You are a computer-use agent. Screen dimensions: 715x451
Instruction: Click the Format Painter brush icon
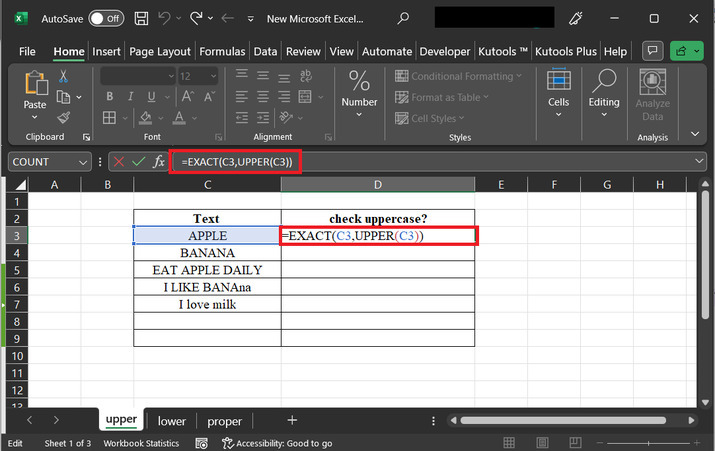click(x=65, y=116)
